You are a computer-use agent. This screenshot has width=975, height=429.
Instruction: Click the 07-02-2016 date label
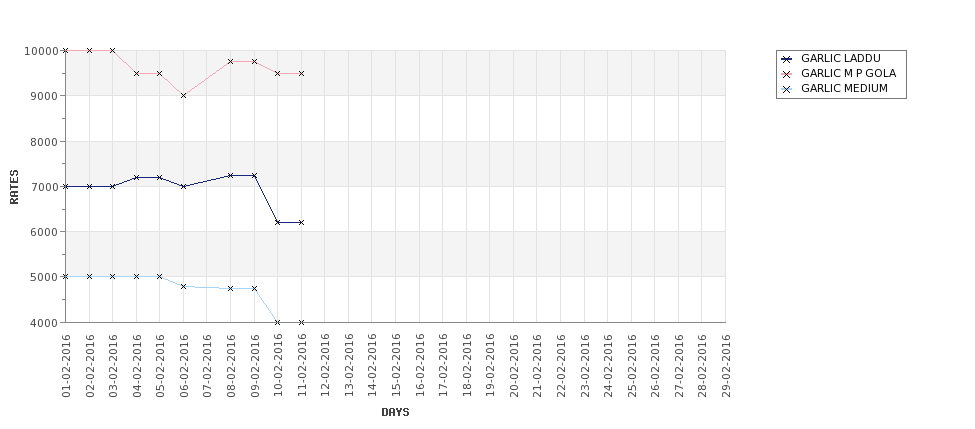pos(208,366)
